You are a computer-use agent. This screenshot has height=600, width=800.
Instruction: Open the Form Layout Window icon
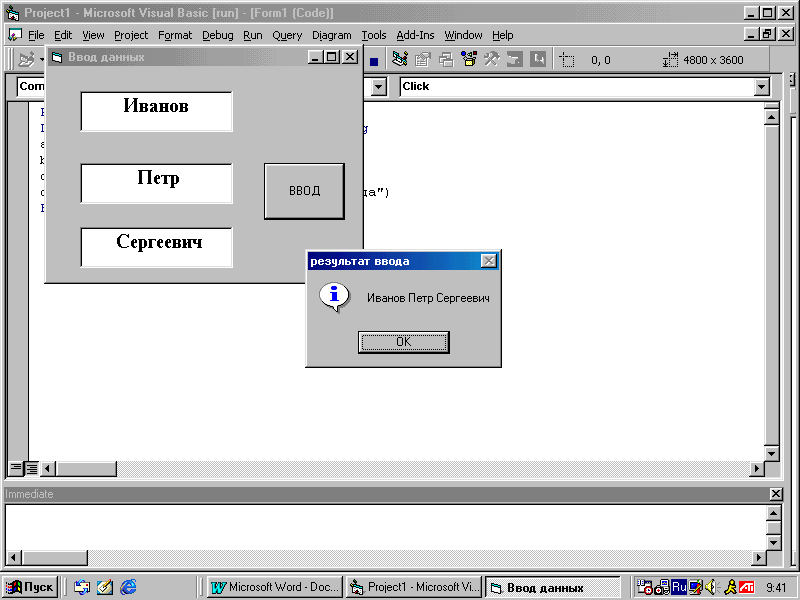click(x=446, y=60)
